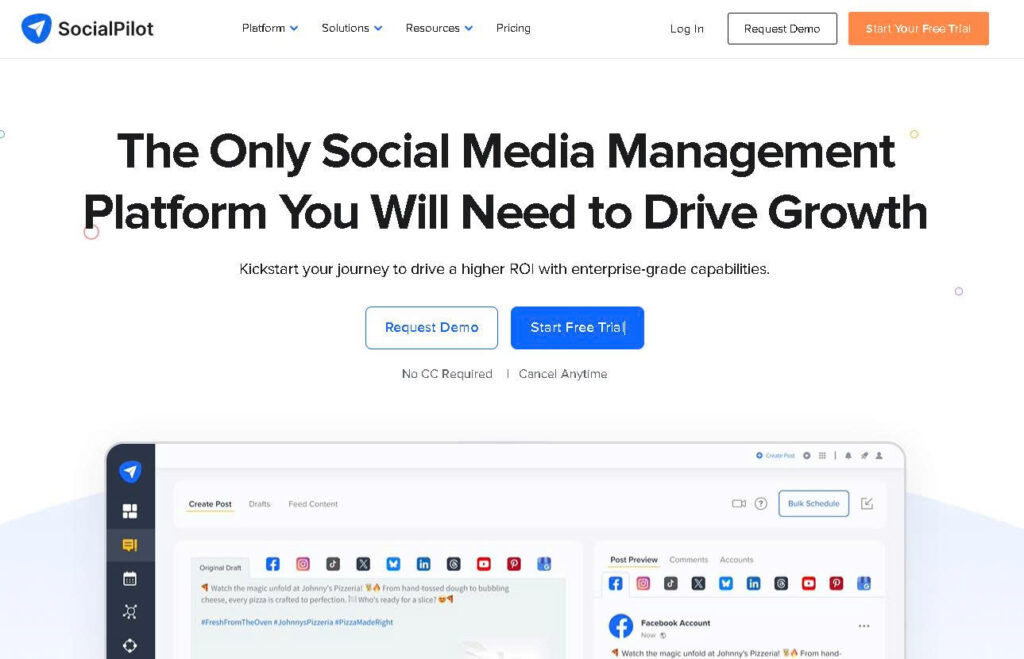
Task: Switch to the Drafts tab
Action: pos(260,504)
